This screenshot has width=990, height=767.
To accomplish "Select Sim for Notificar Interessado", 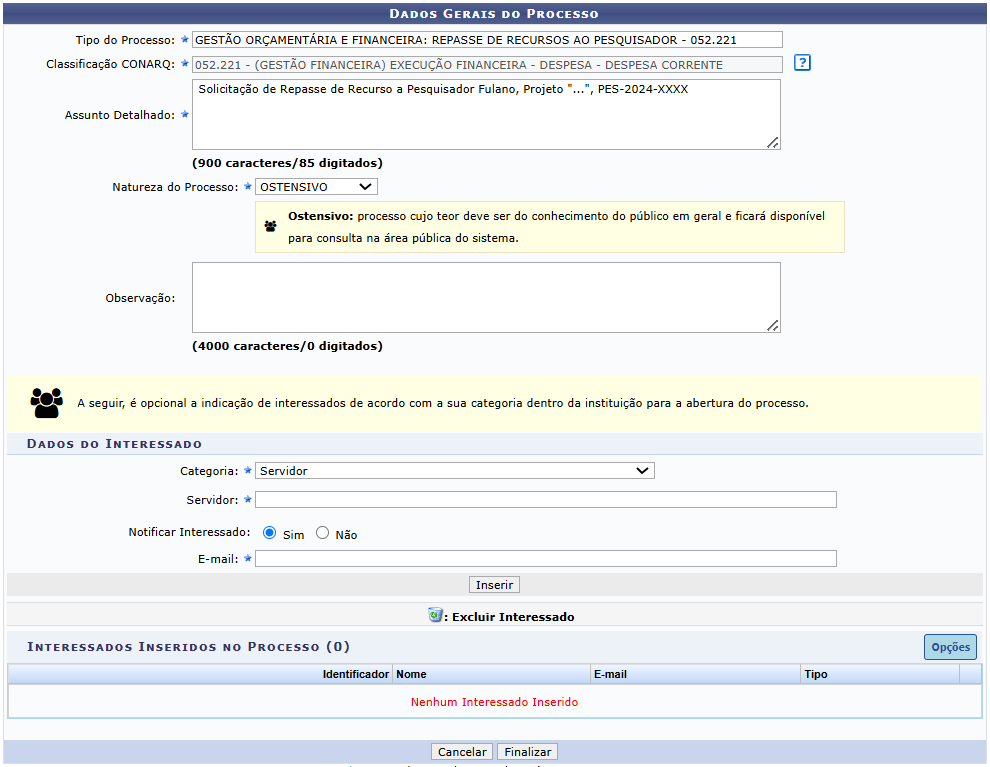I will click(270, 534).
